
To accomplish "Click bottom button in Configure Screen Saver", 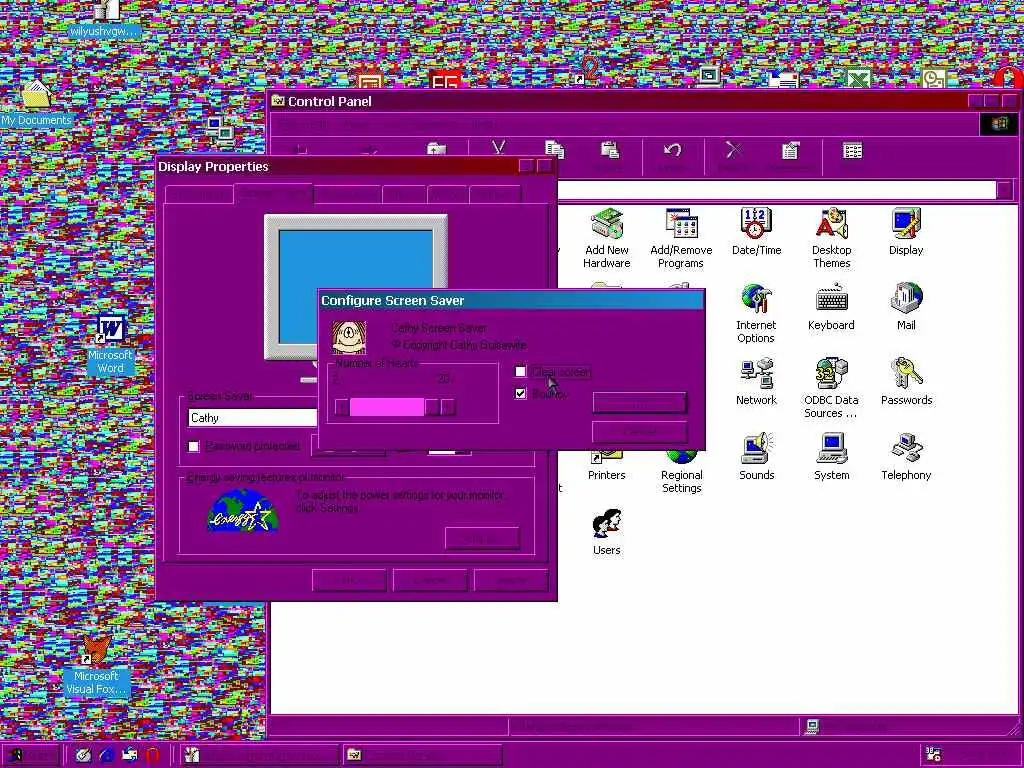I will (639, 432).
